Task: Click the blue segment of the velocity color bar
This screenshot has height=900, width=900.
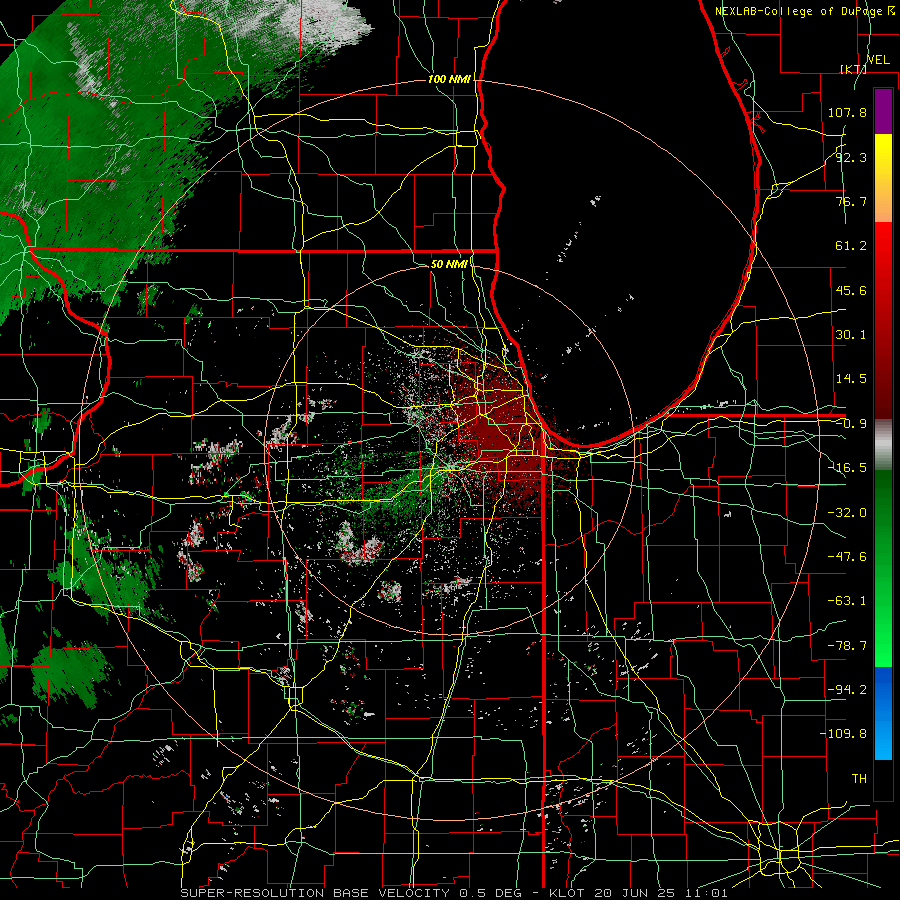Action: coord(883,713)
